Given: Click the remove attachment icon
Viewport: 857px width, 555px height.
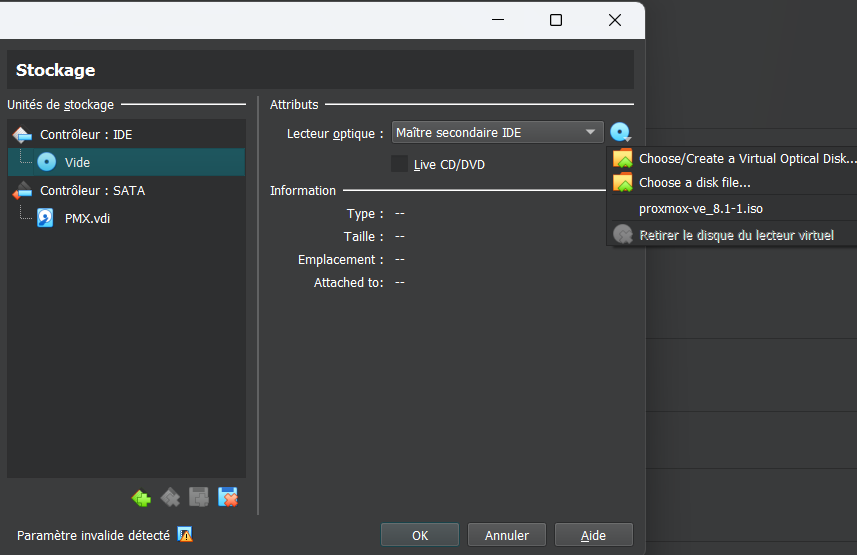Looking at the screenshot, I should point(228,497).
